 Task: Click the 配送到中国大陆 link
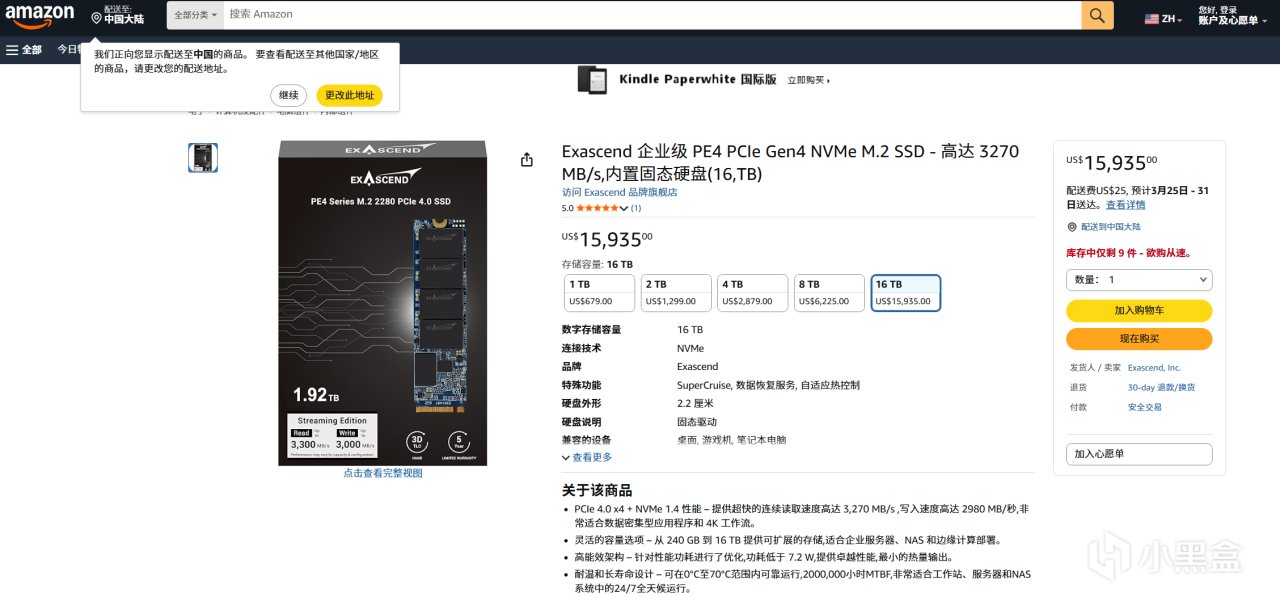pos(1111,227)
